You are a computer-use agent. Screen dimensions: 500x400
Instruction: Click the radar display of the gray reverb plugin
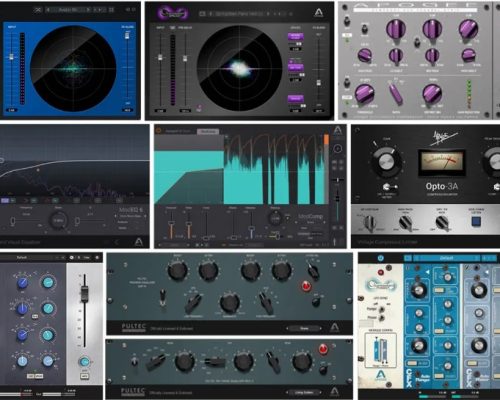pos(240,68)
